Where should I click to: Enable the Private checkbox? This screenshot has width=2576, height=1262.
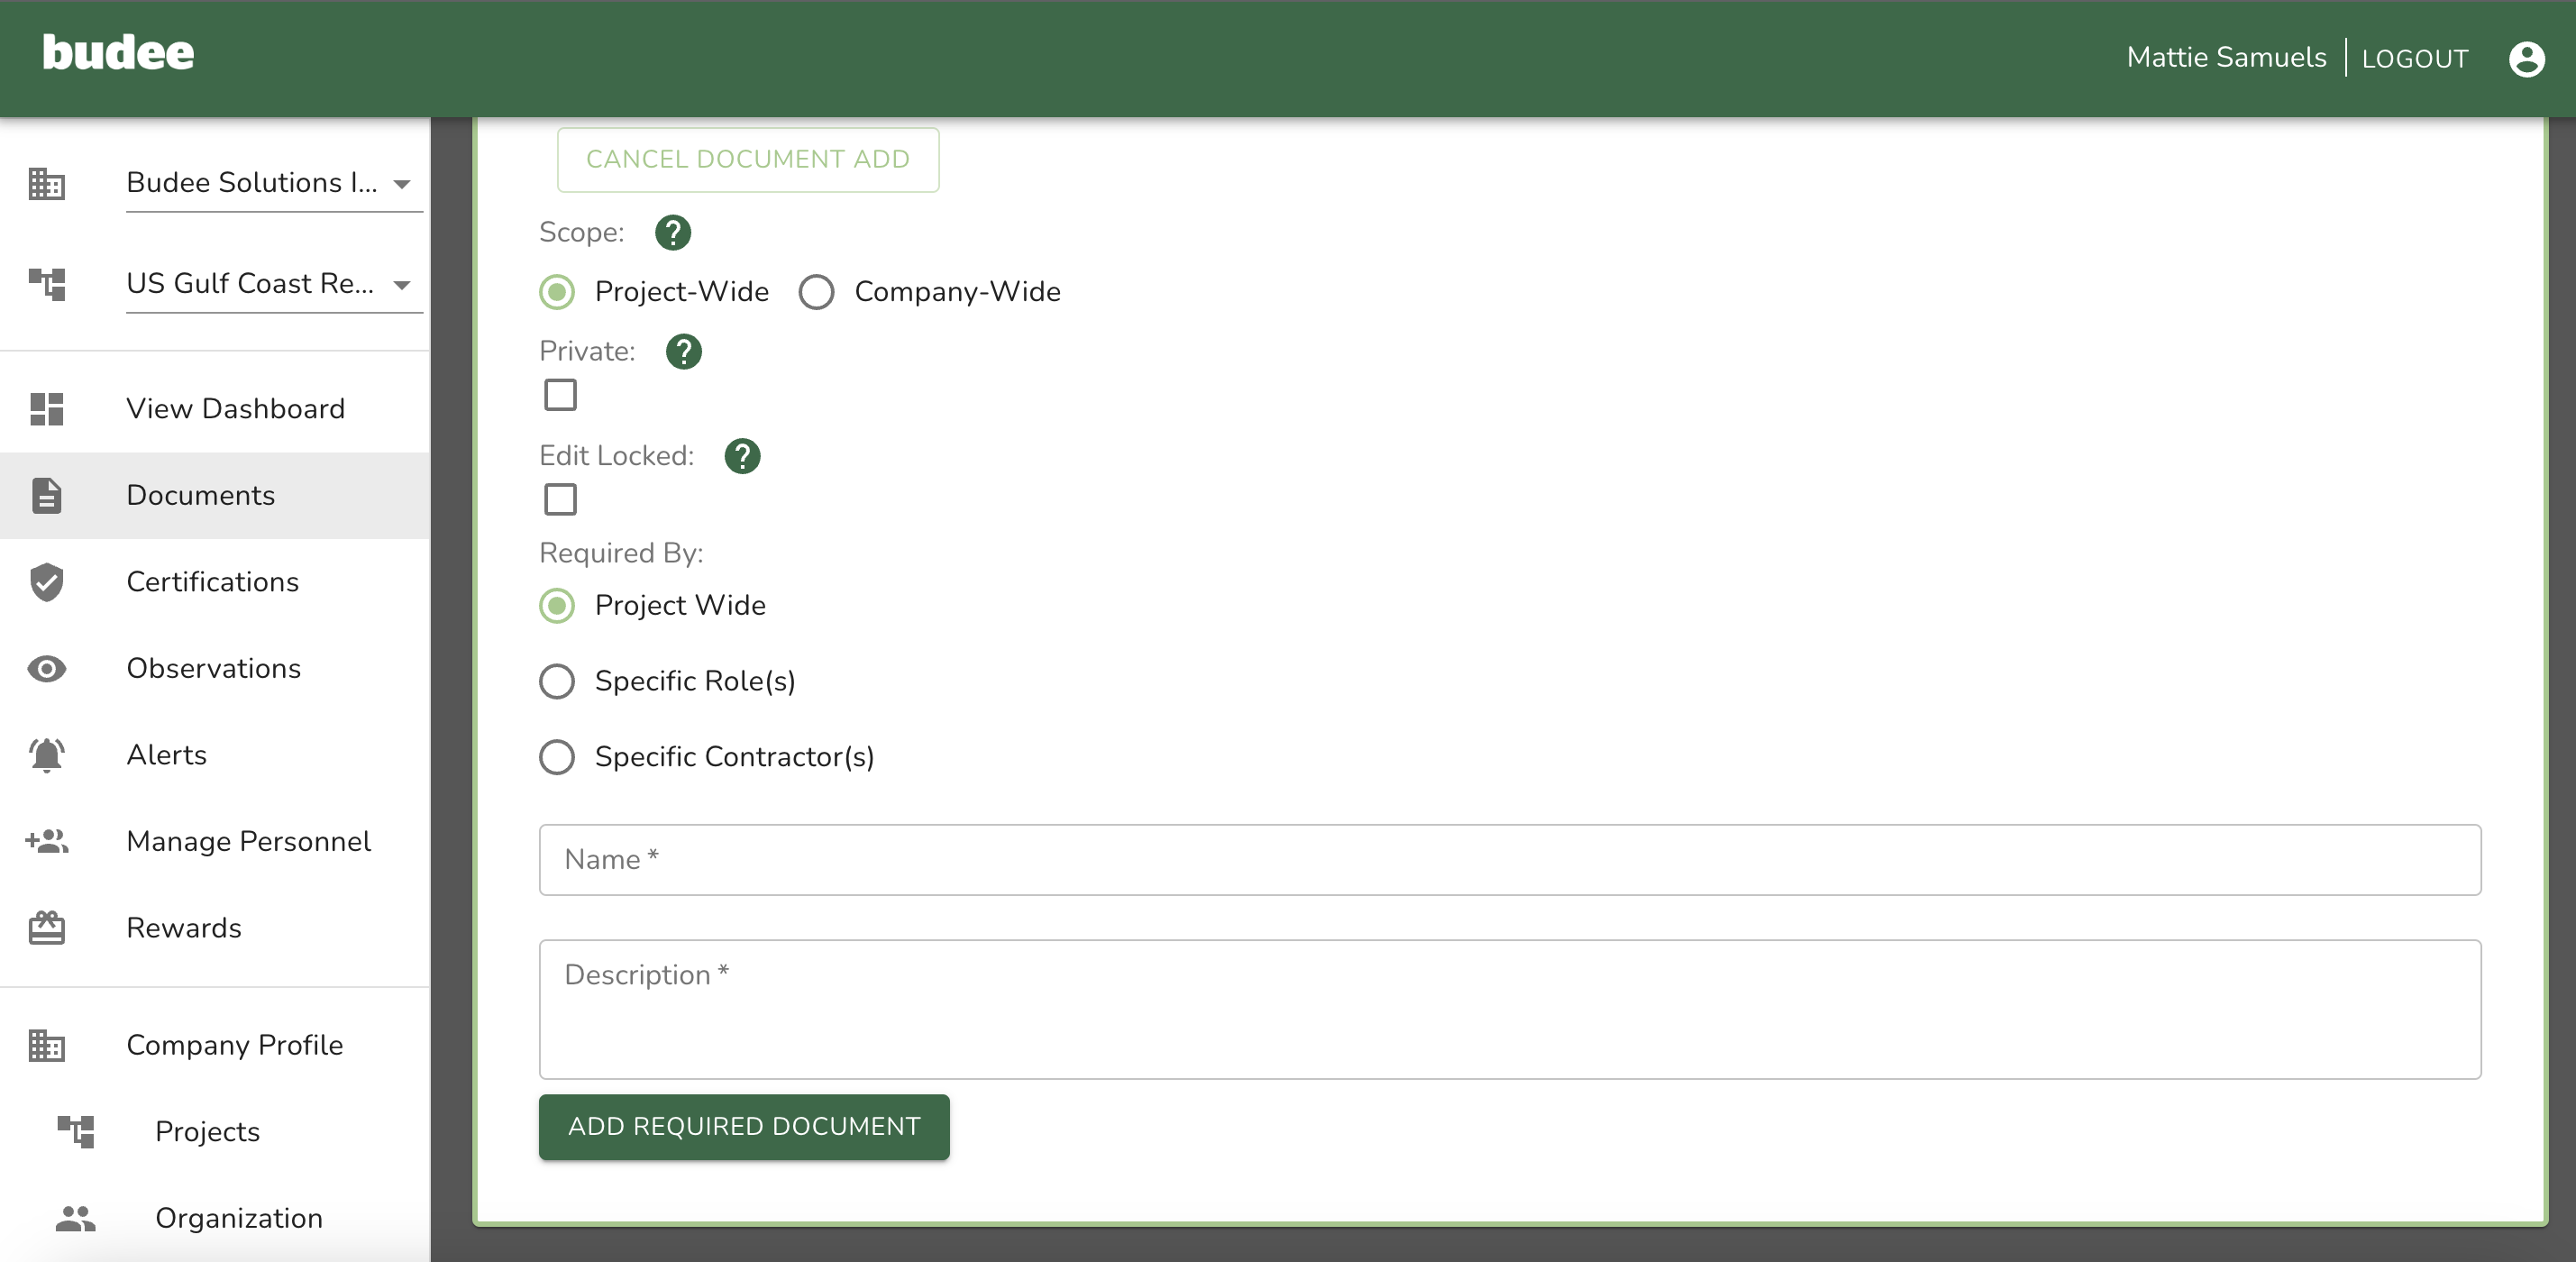[560, 395]
